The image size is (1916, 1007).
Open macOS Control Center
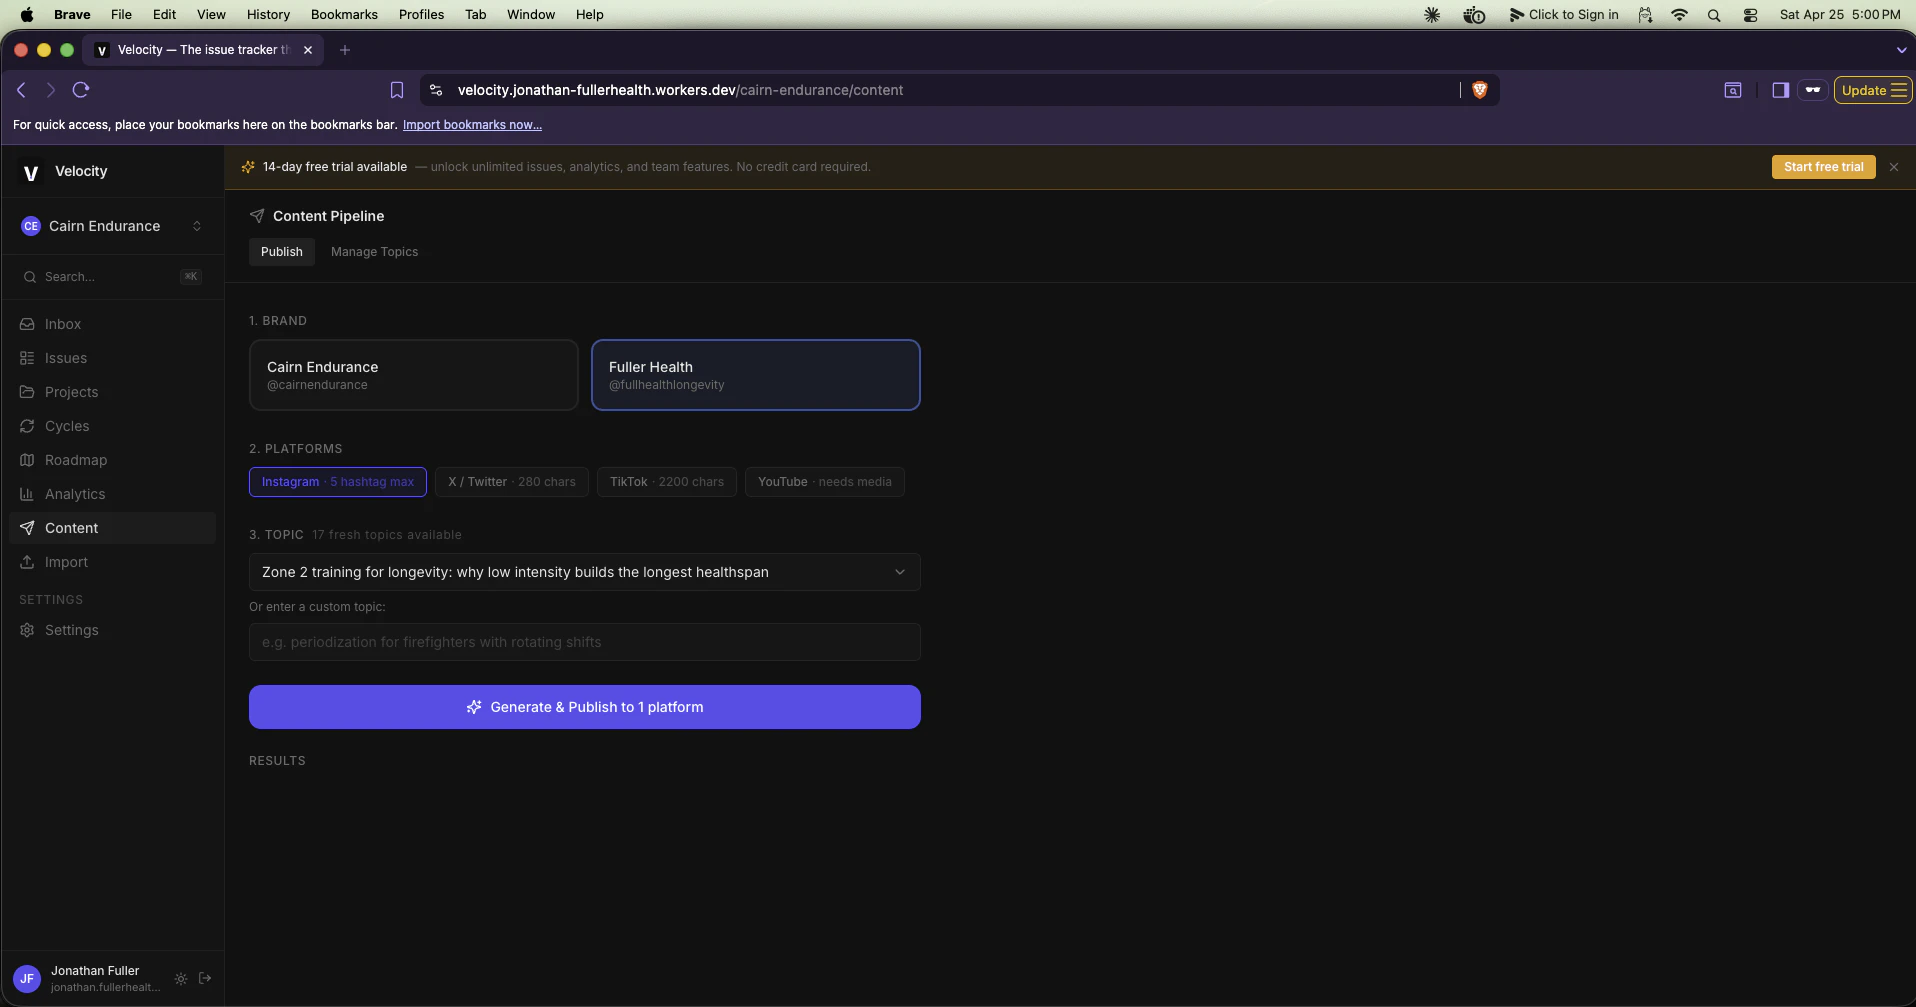pyautogui.click(x=1750, y=15)
